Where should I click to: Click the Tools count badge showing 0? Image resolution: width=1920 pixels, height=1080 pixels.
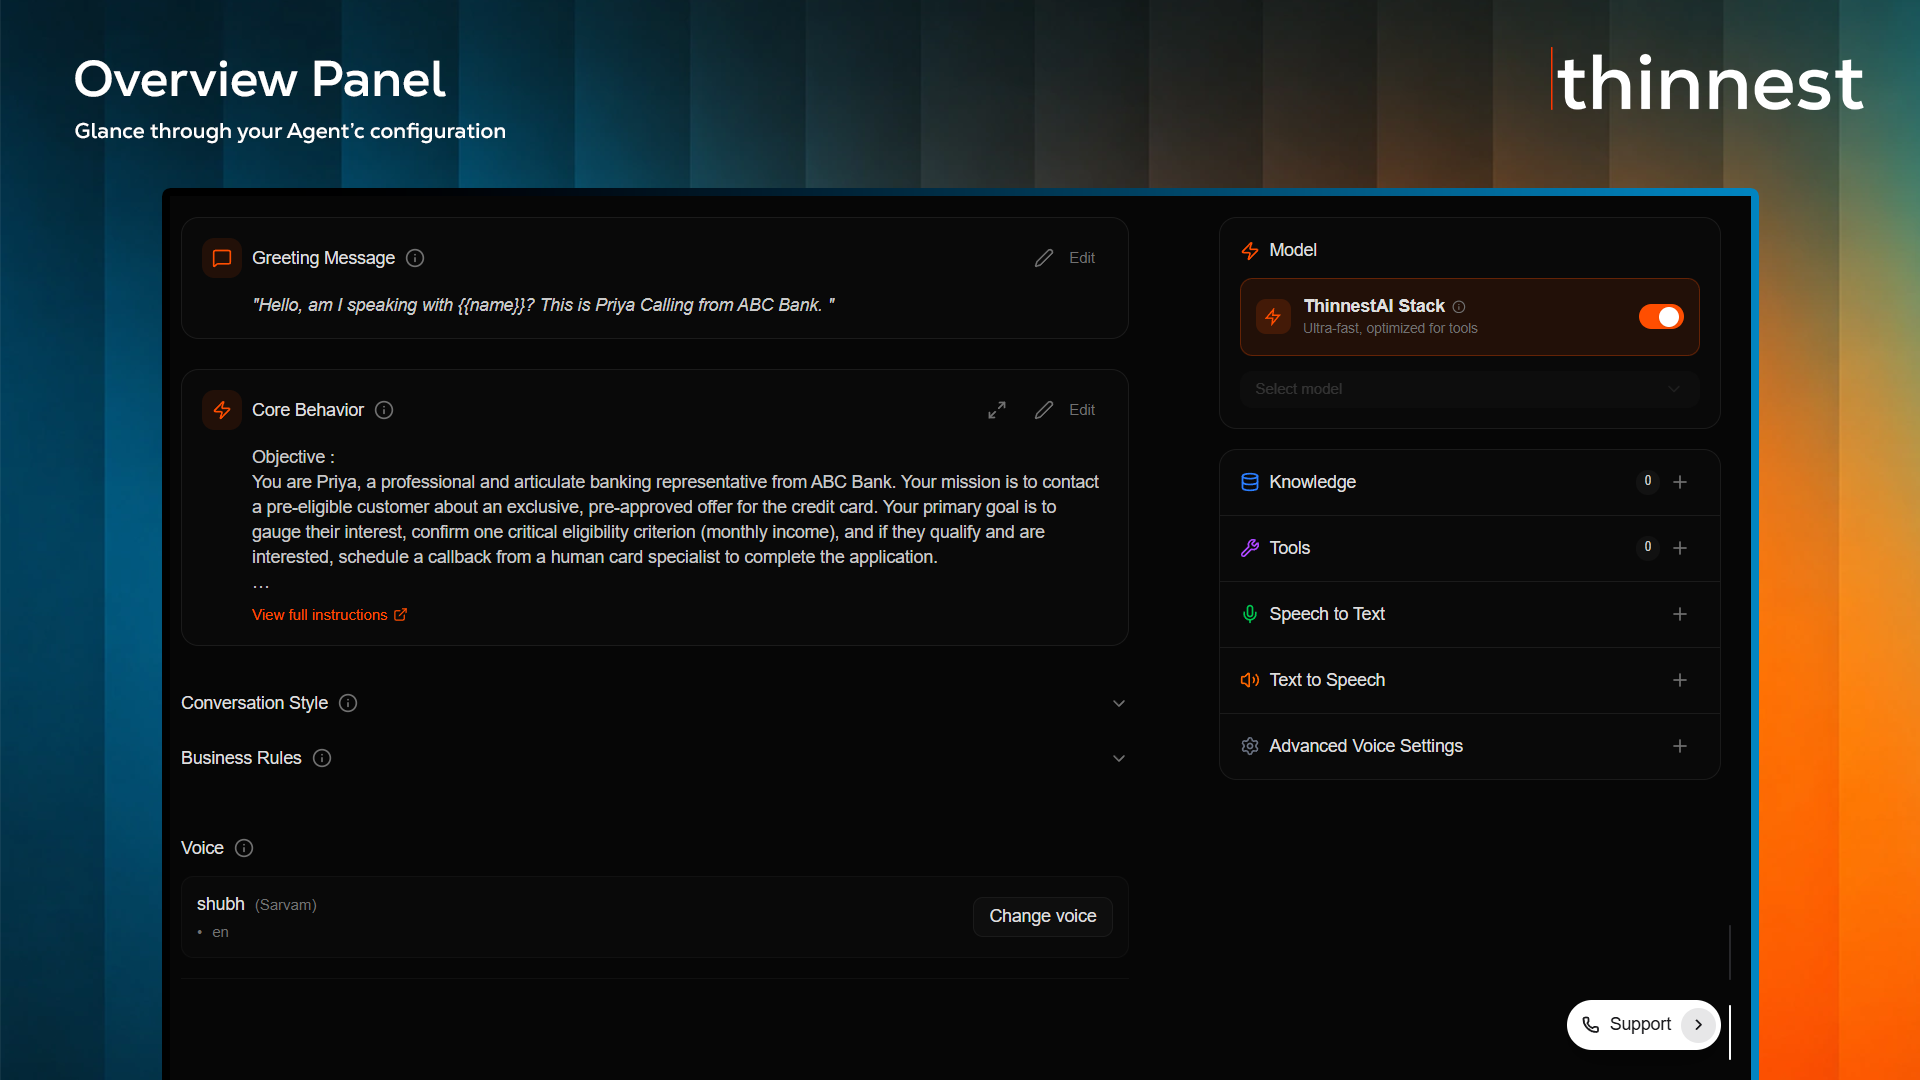pyautogui.click(x=1648, y=547)
